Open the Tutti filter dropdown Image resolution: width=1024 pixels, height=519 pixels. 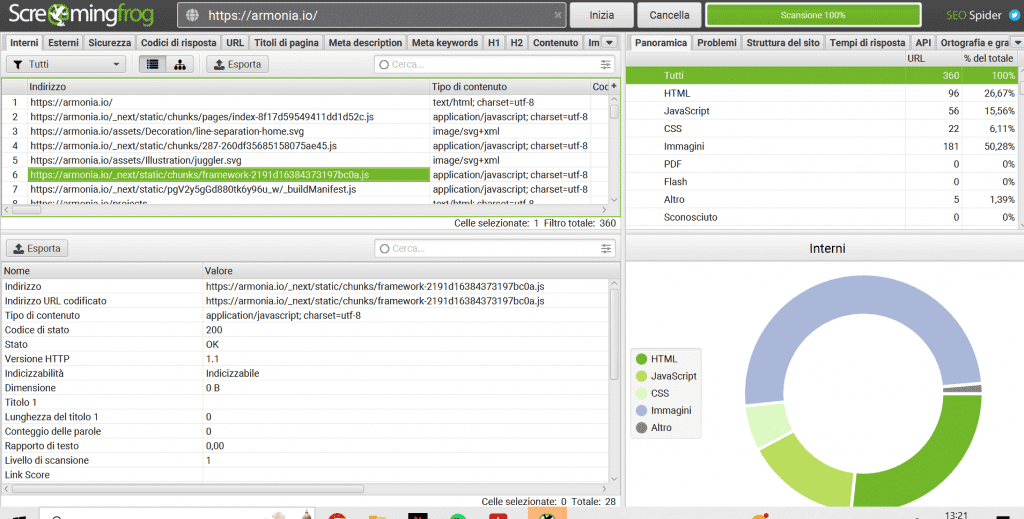click(66, 64)
